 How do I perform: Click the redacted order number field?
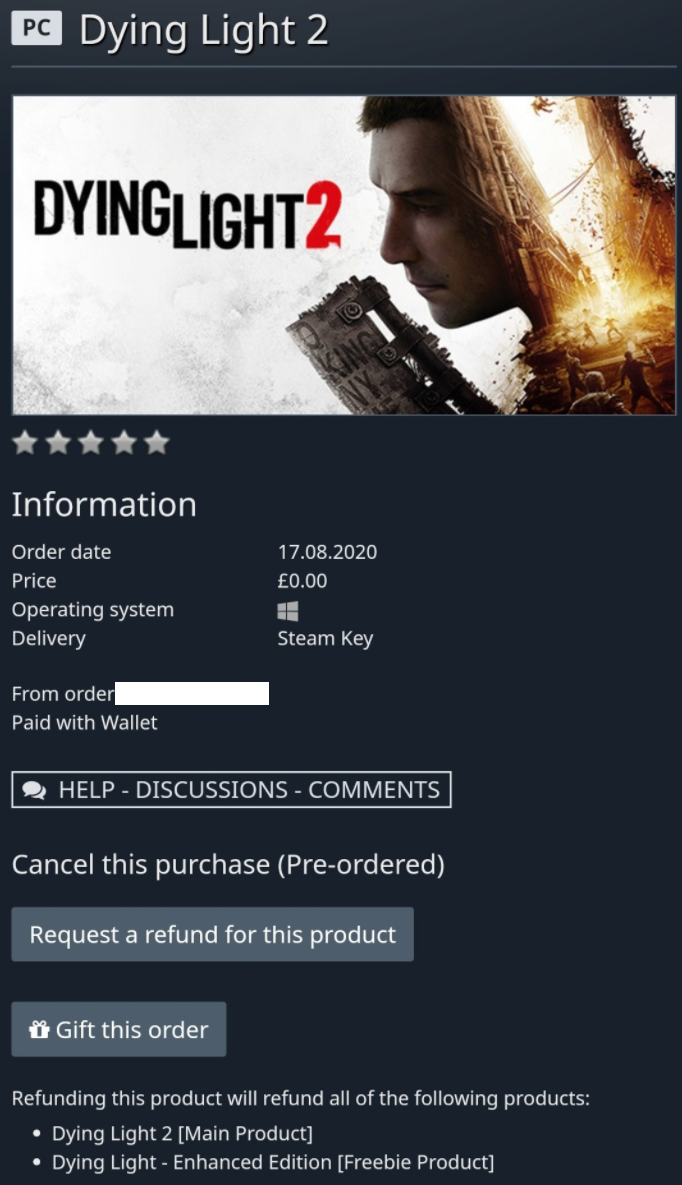[192, 693]
